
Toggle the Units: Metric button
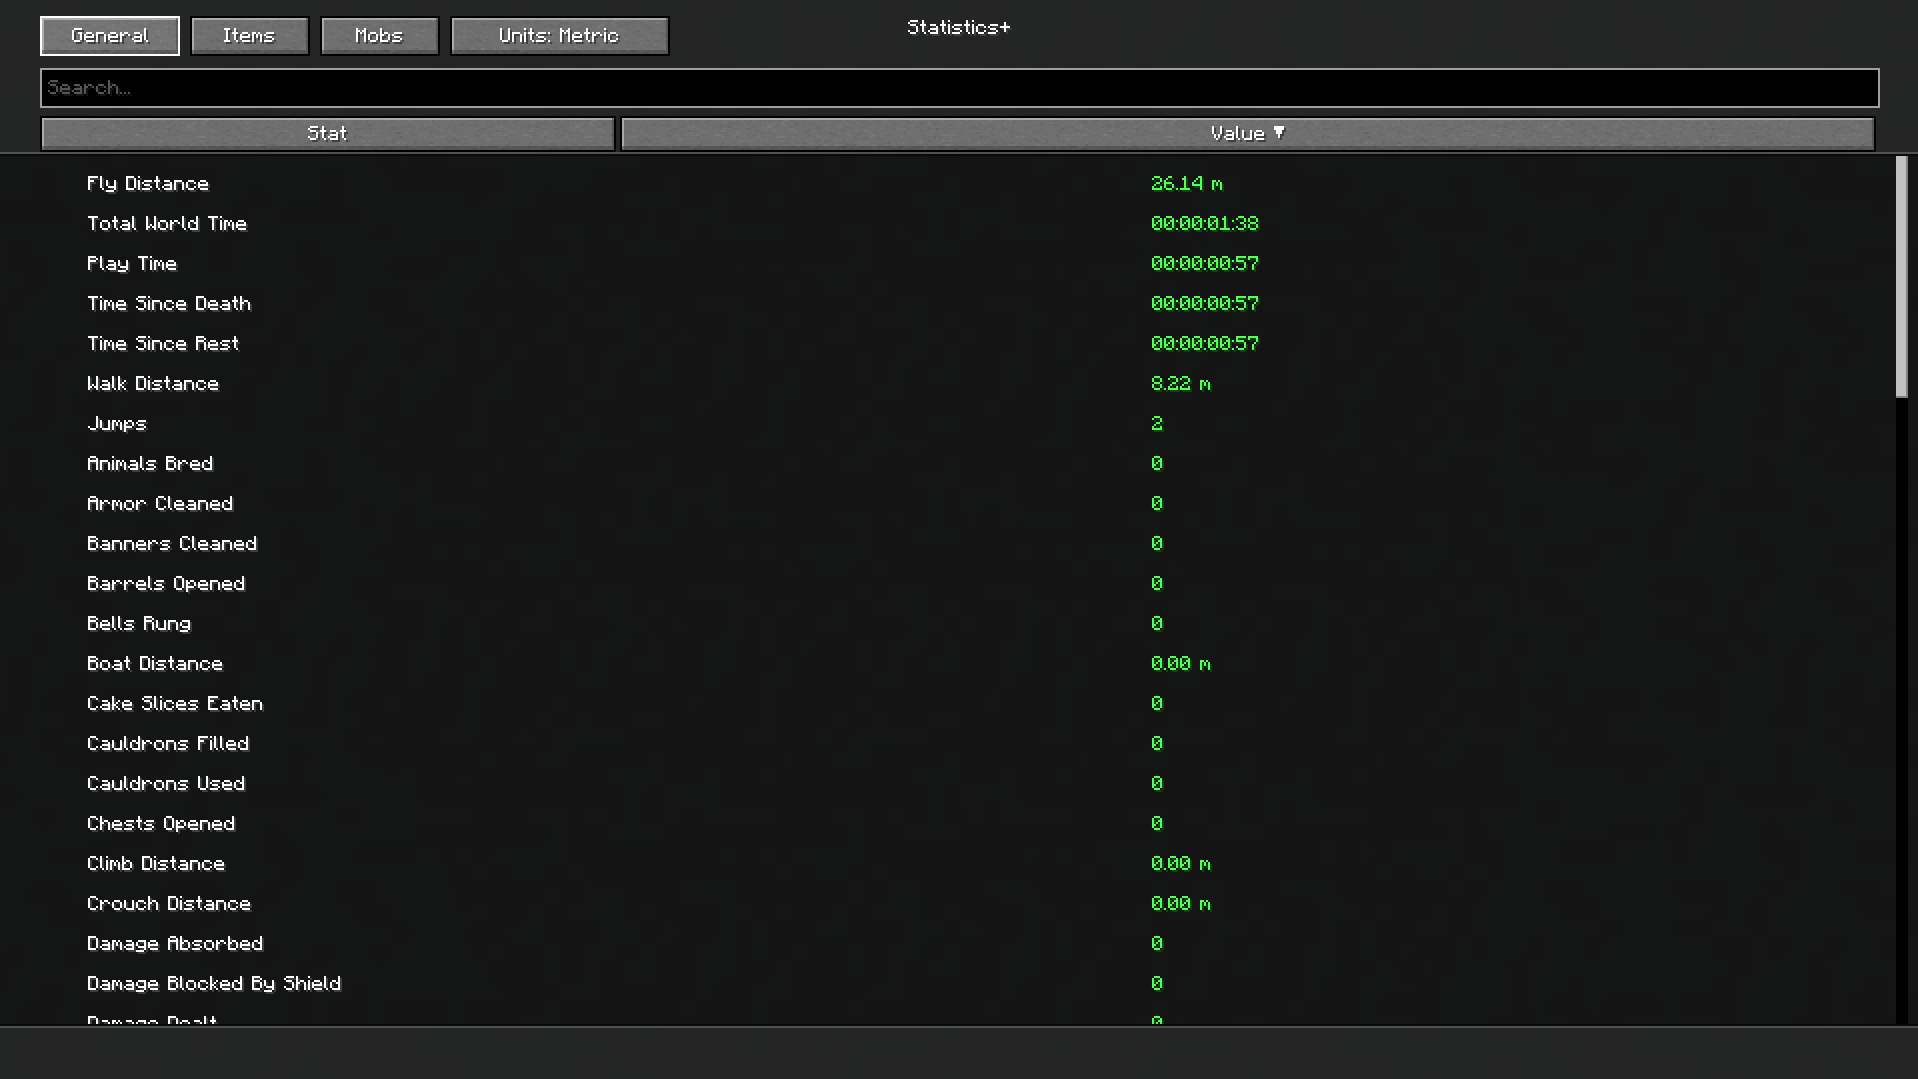pos(559,36)
